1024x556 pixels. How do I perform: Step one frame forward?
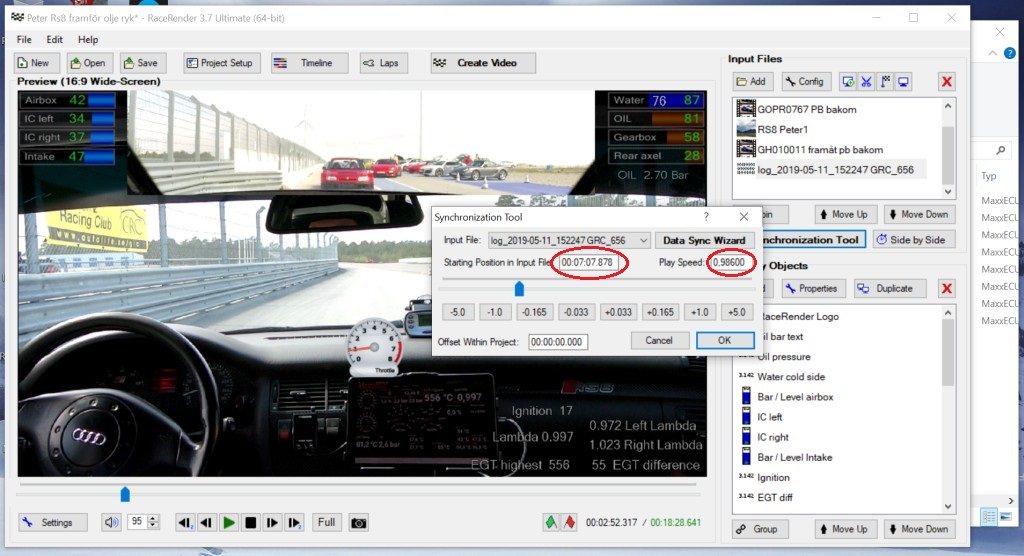[272, 523]
